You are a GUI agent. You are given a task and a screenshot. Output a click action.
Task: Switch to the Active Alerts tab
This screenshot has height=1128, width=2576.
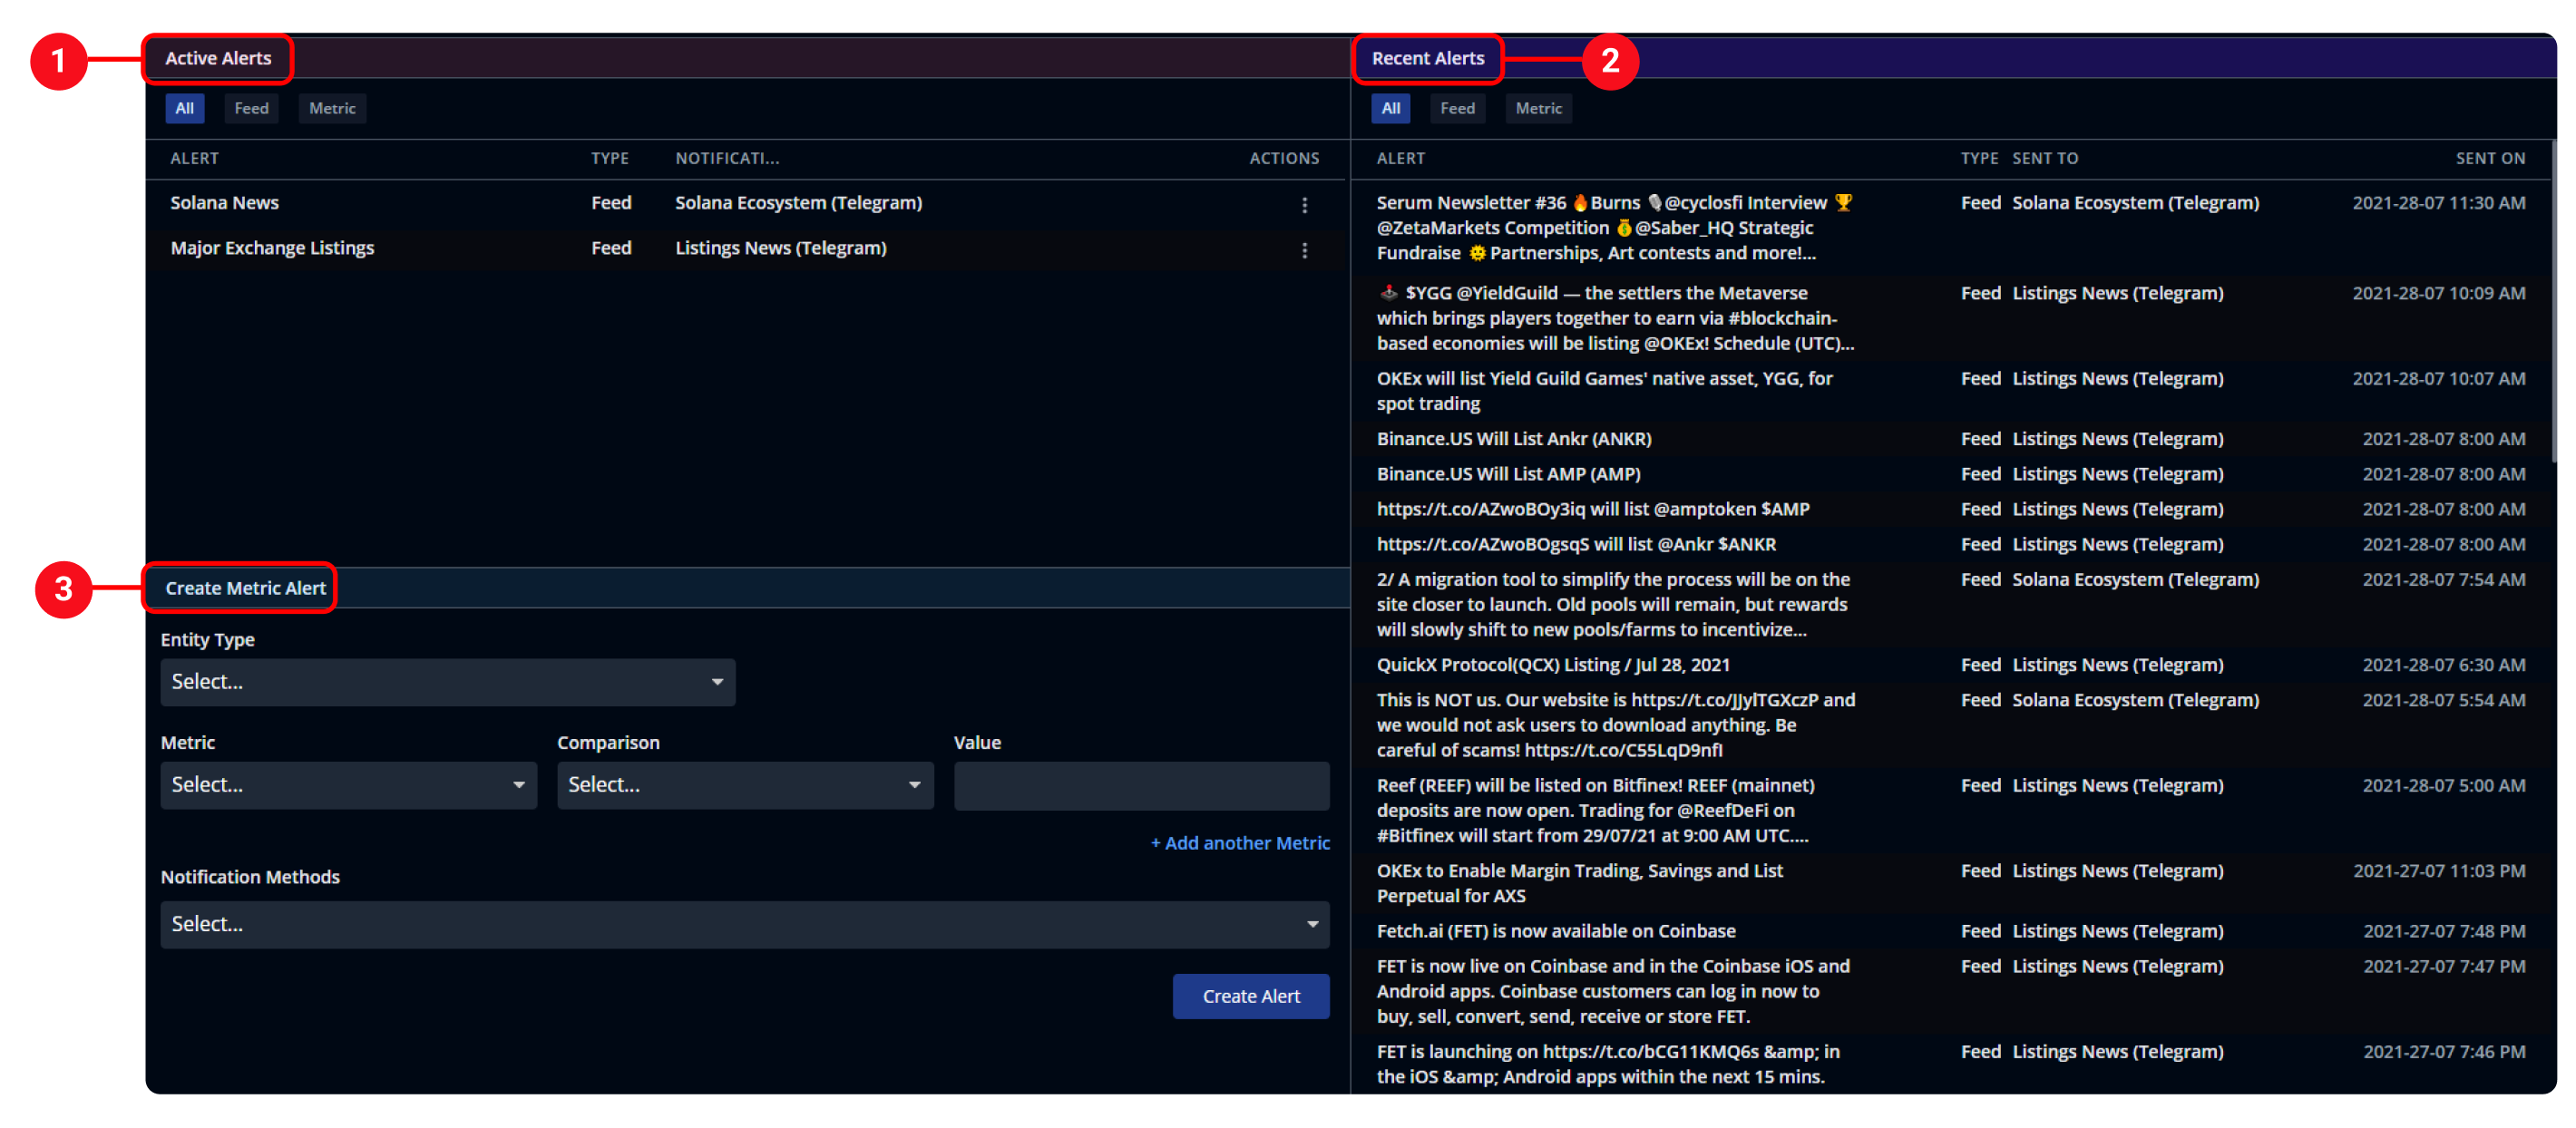pyautogui.click(x=218, y=58)
